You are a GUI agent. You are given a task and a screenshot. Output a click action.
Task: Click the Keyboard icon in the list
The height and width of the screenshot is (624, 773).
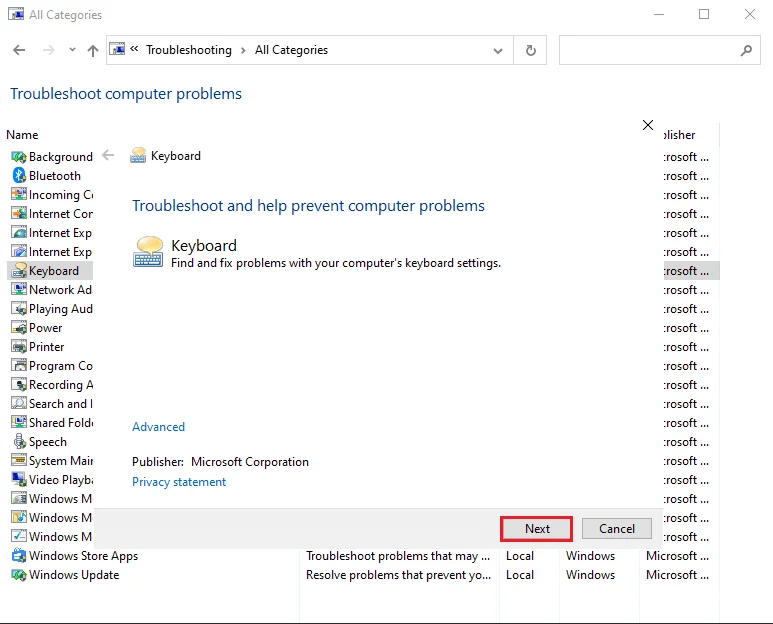(x=19, y=271)
